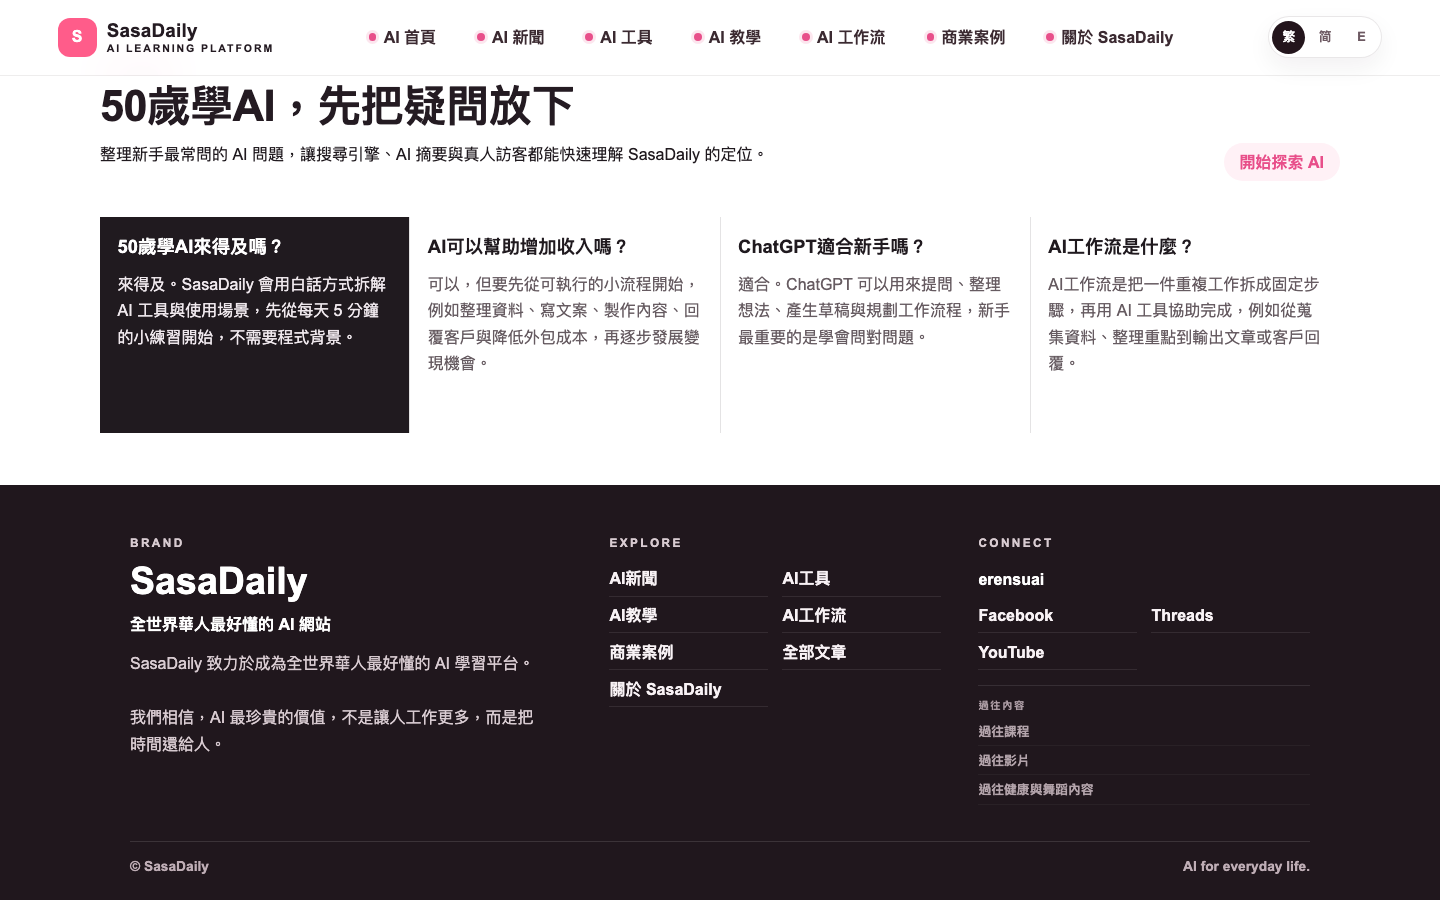This screenshot has width=1440, height=900.
Task: Open the AI 首頁 nav item
Action: [x=402, y=37]
